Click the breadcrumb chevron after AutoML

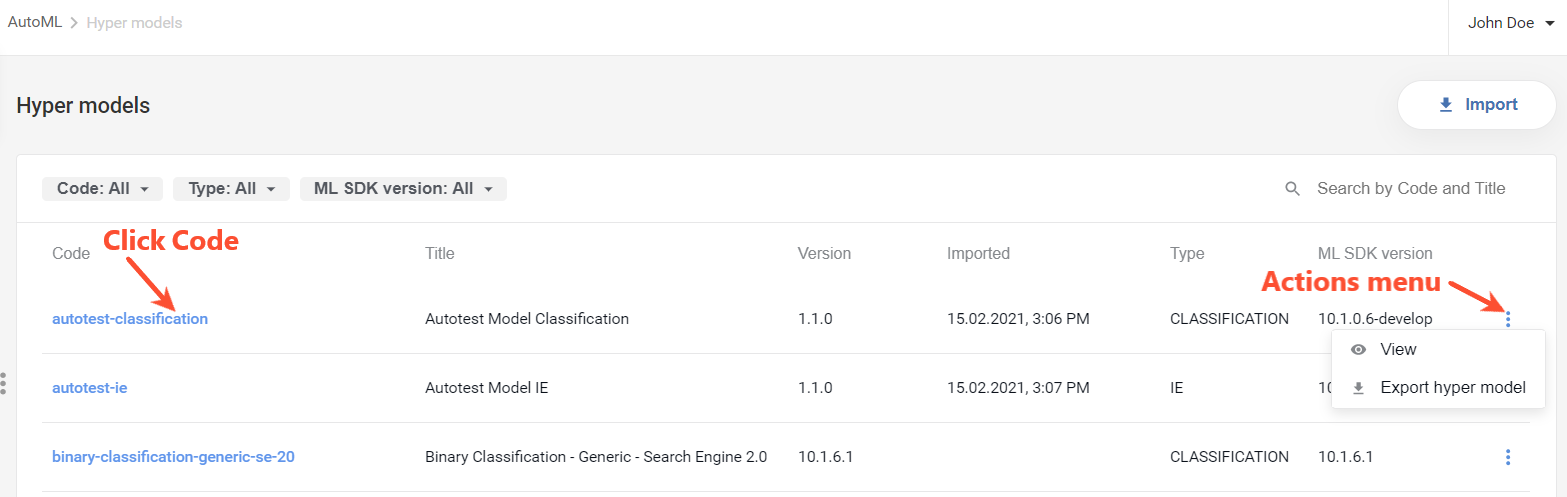[x=74, y=22]
